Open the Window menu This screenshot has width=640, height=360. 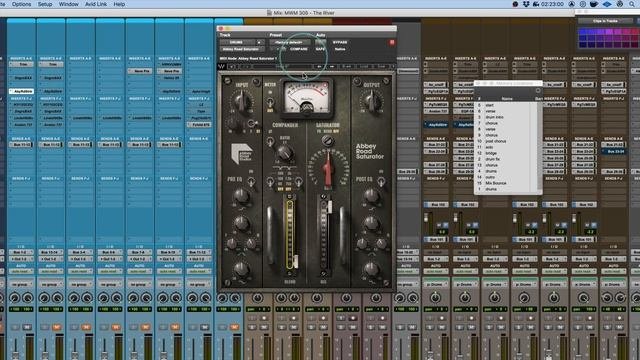coord(68,4)
